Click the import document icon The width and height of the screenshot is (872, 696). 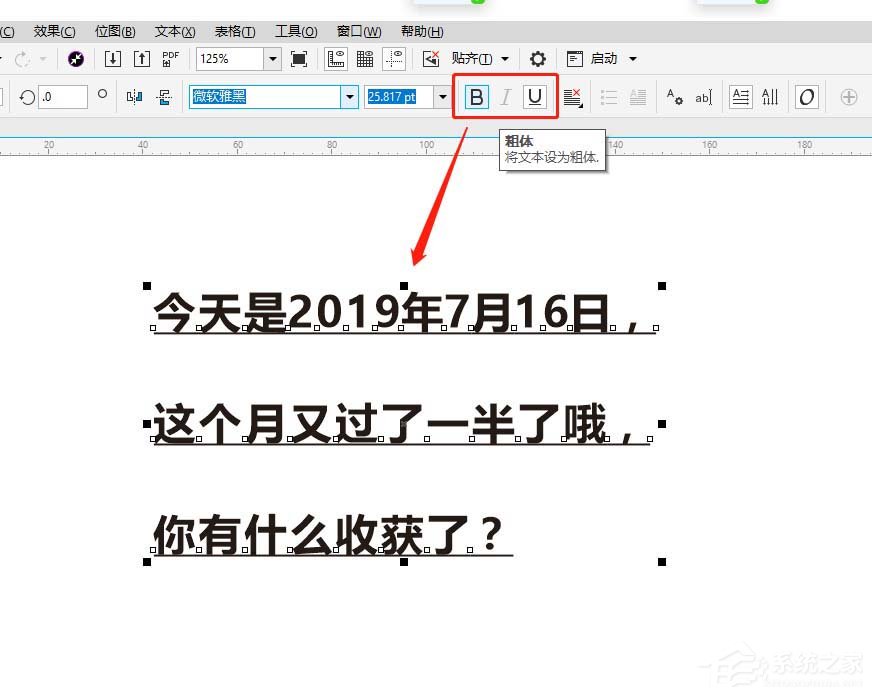112,58
